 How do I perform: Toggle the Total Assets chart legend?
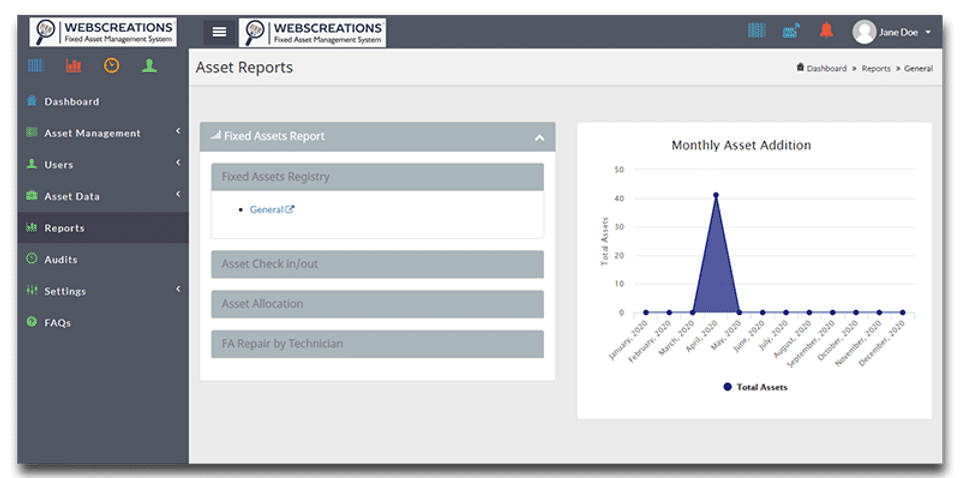click(x=755, y=387)
